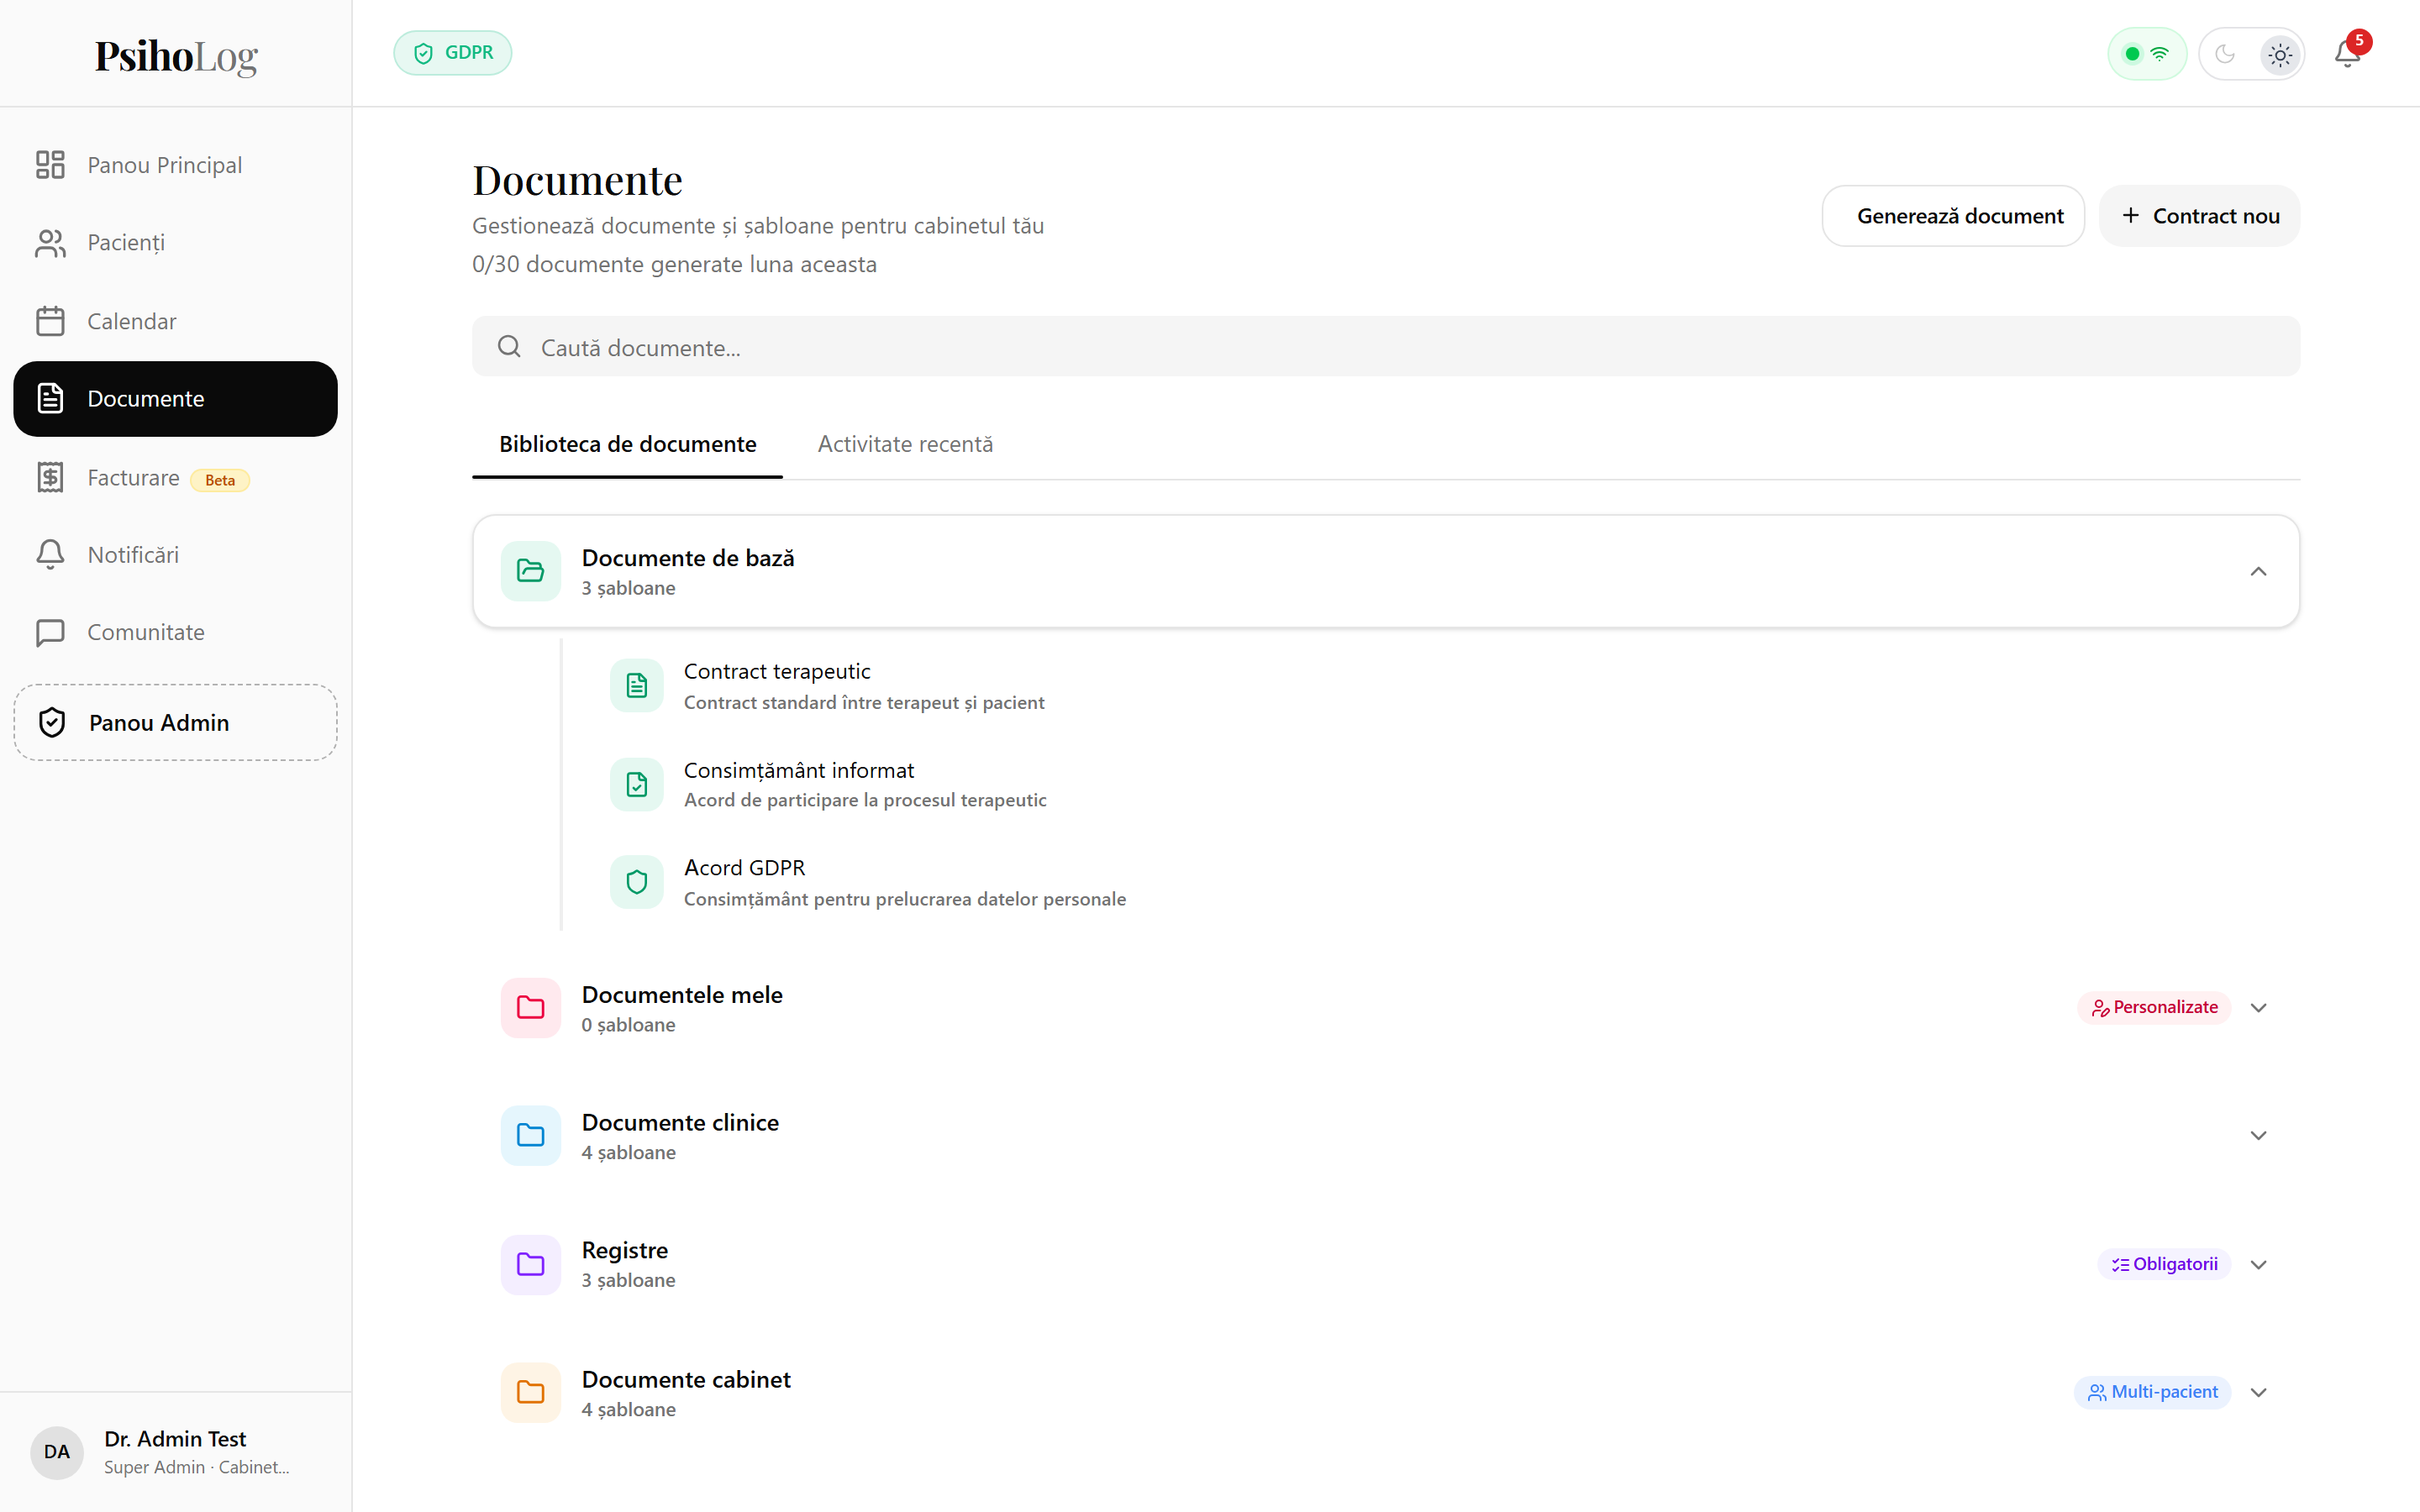Click the Acord GDPR shield icon
Screen dimensions: 2420x1512
(x=637, y=882)
